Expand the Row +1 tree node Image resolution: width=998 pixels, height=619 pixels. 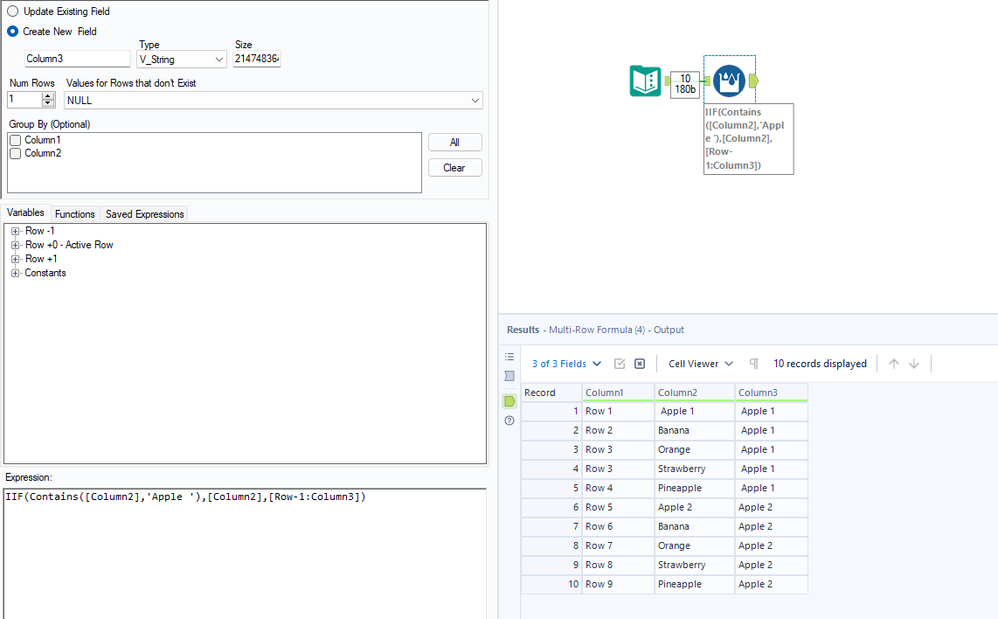point(15,259)
